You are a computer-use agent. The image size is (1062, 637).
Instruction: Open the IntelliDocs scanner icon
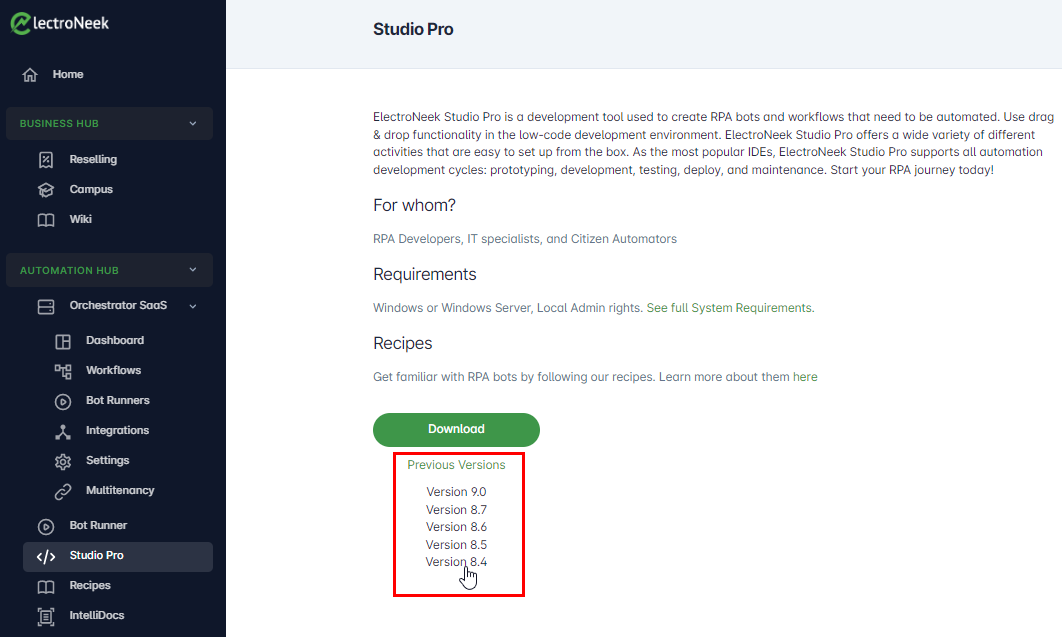pos(45,616)
